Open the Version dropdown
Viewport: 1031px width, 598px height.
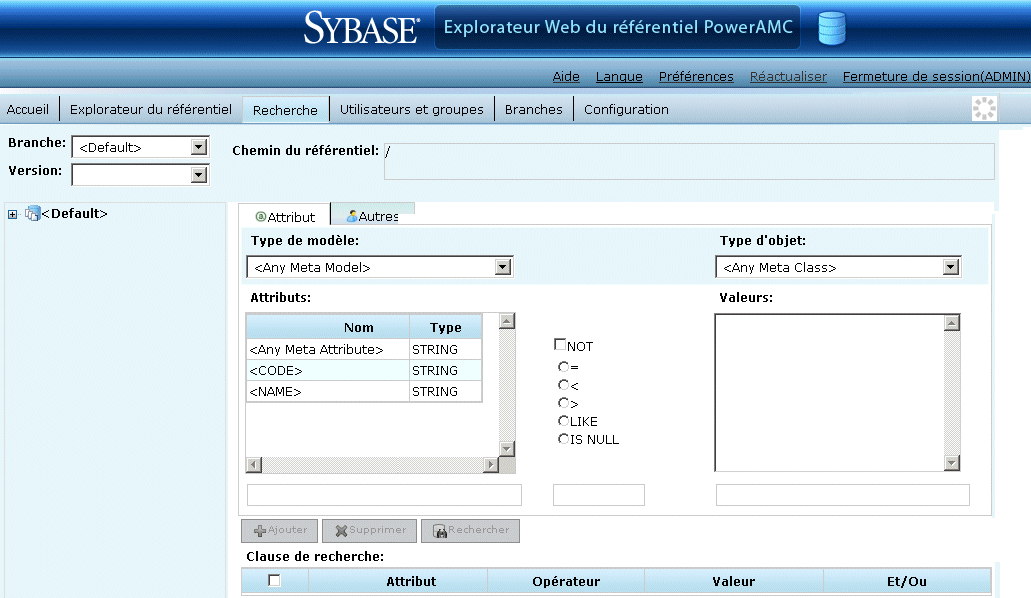tap(199, 174)
